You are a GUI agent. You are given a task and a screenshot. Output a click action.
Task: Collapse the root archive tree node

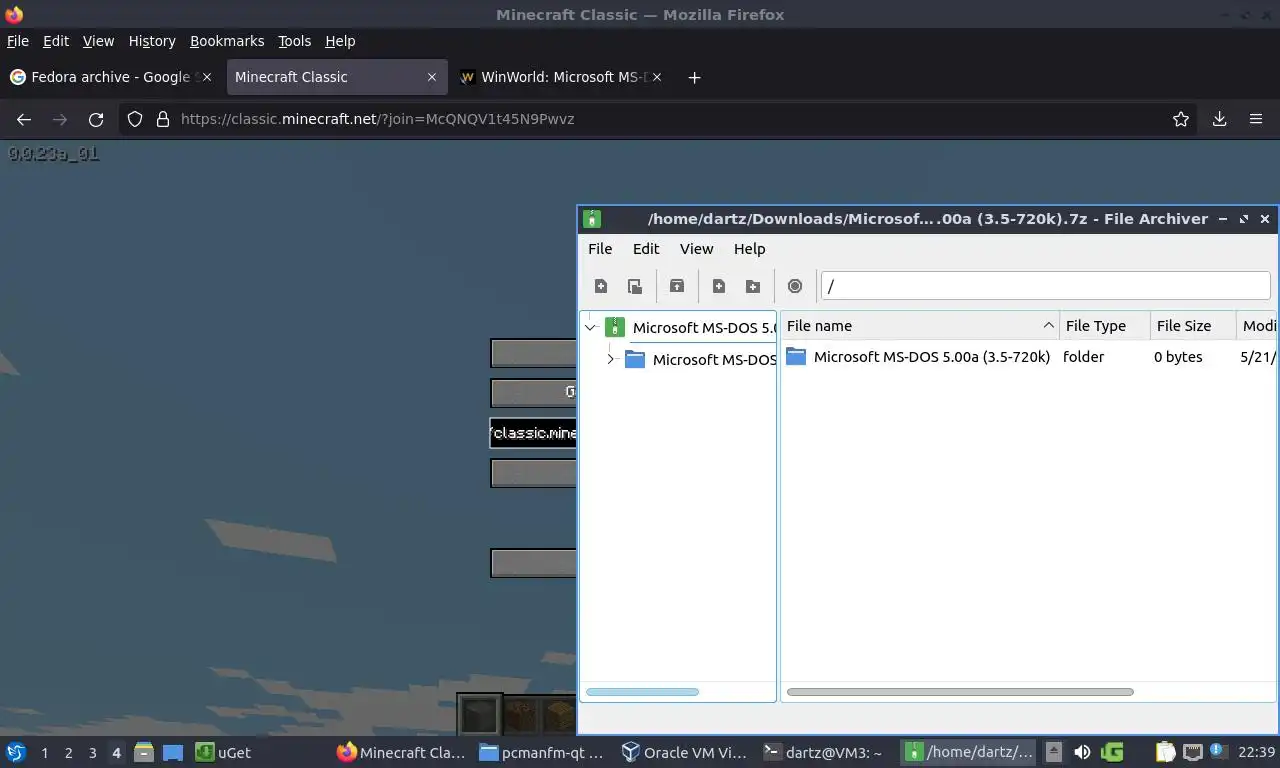591,327
